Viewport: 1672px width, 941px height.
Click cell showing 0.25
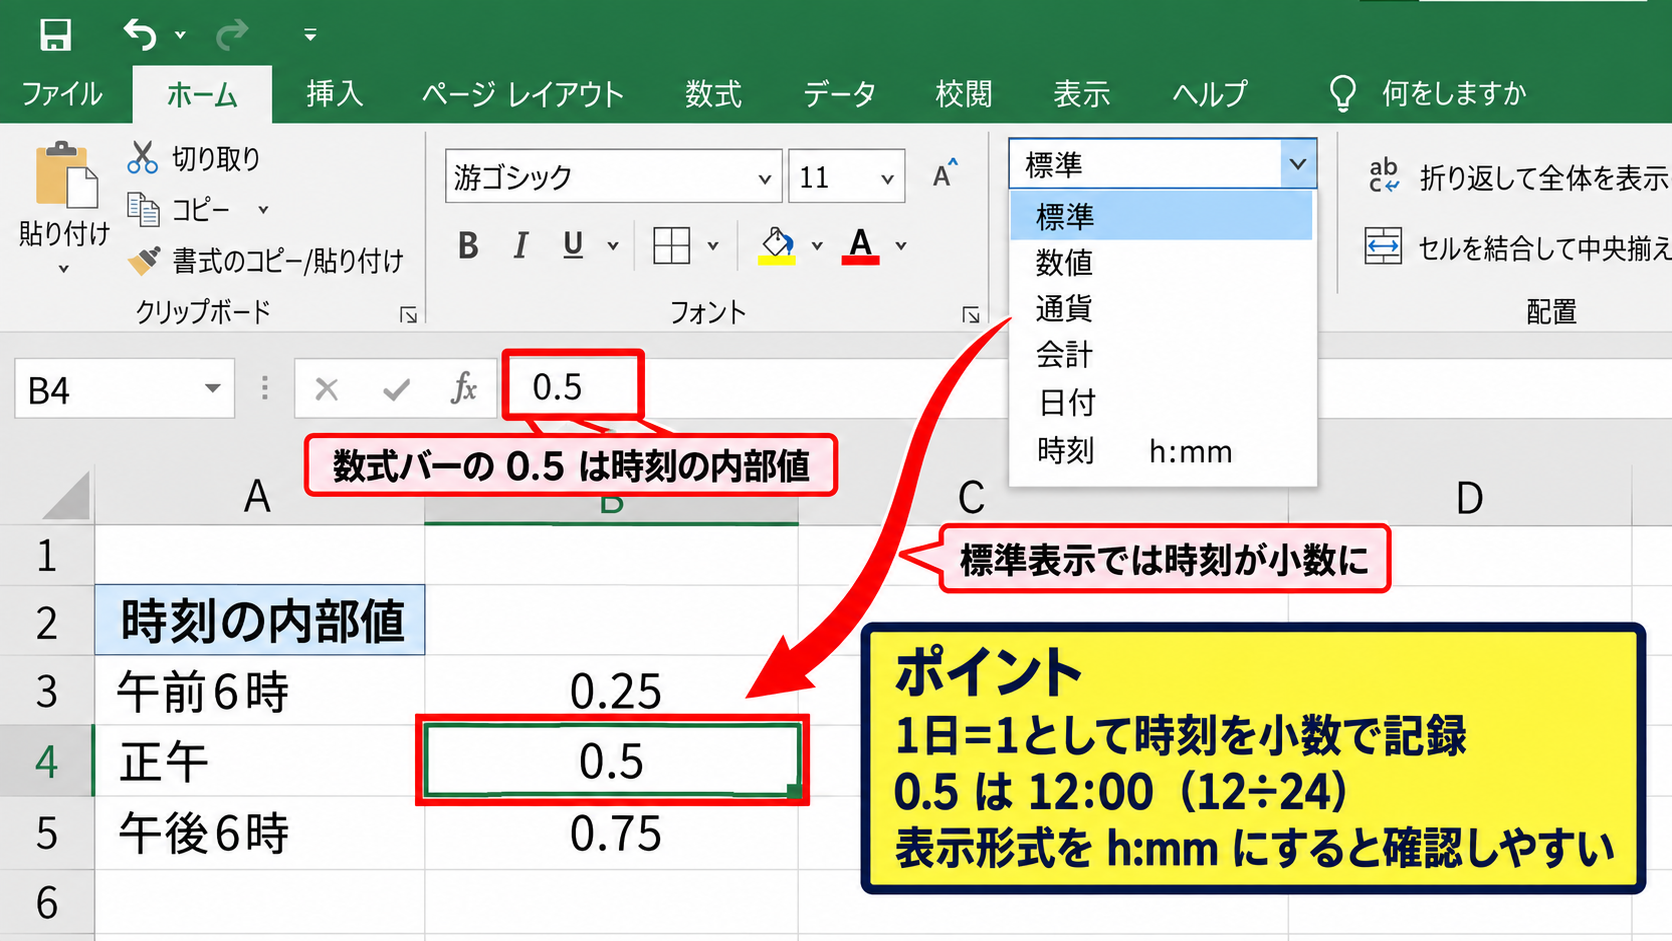click(x=612, y=691)
